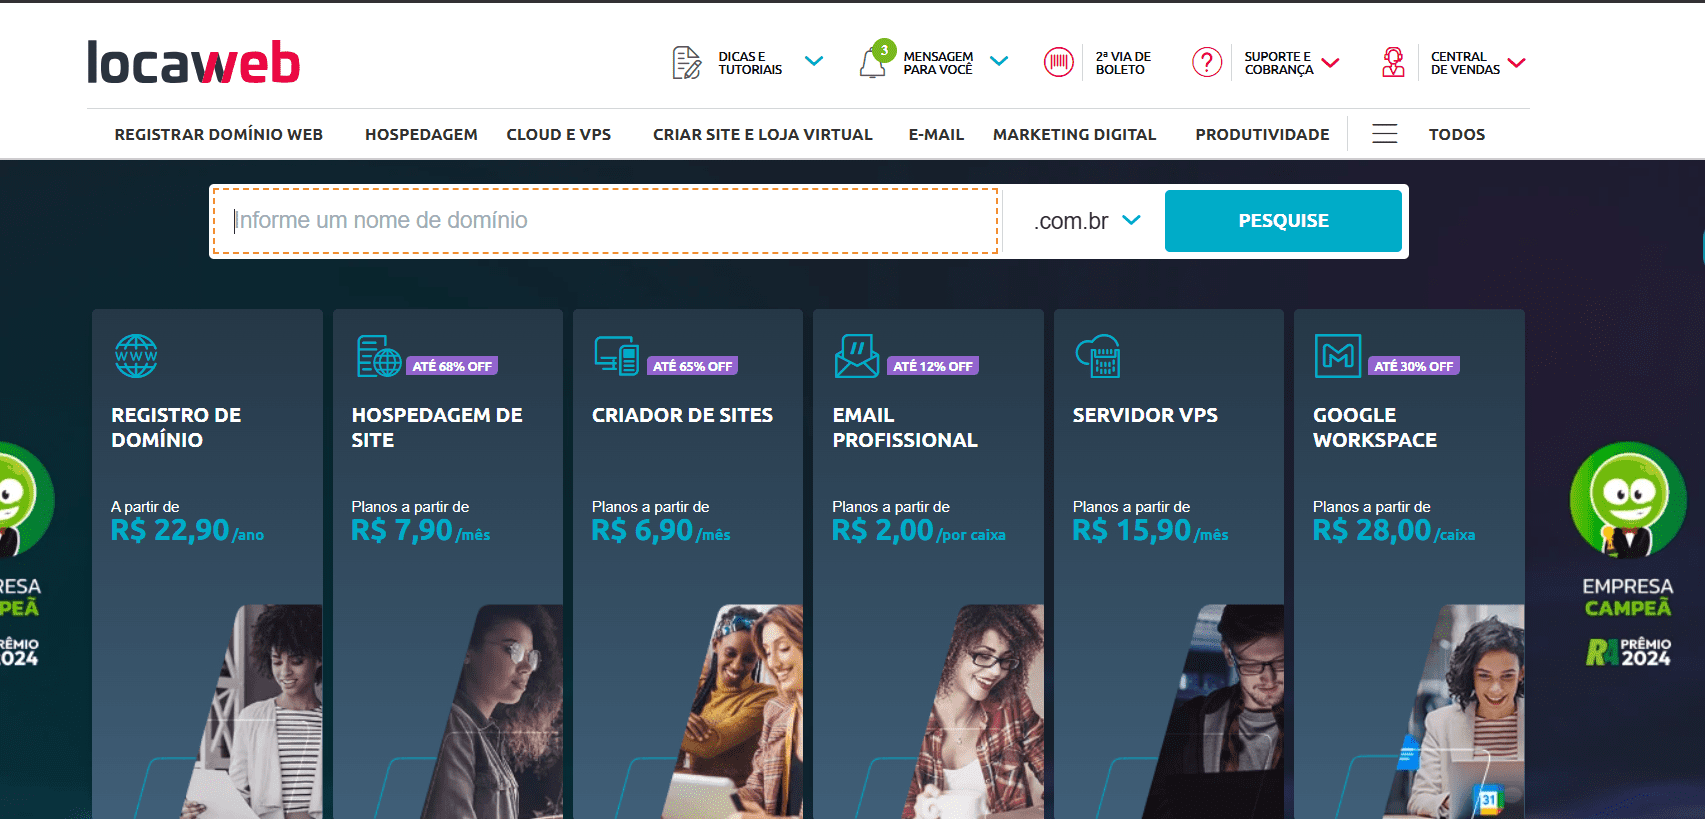
Task: Click the R$ 22,90 /ano price
Action: point(187,530)
